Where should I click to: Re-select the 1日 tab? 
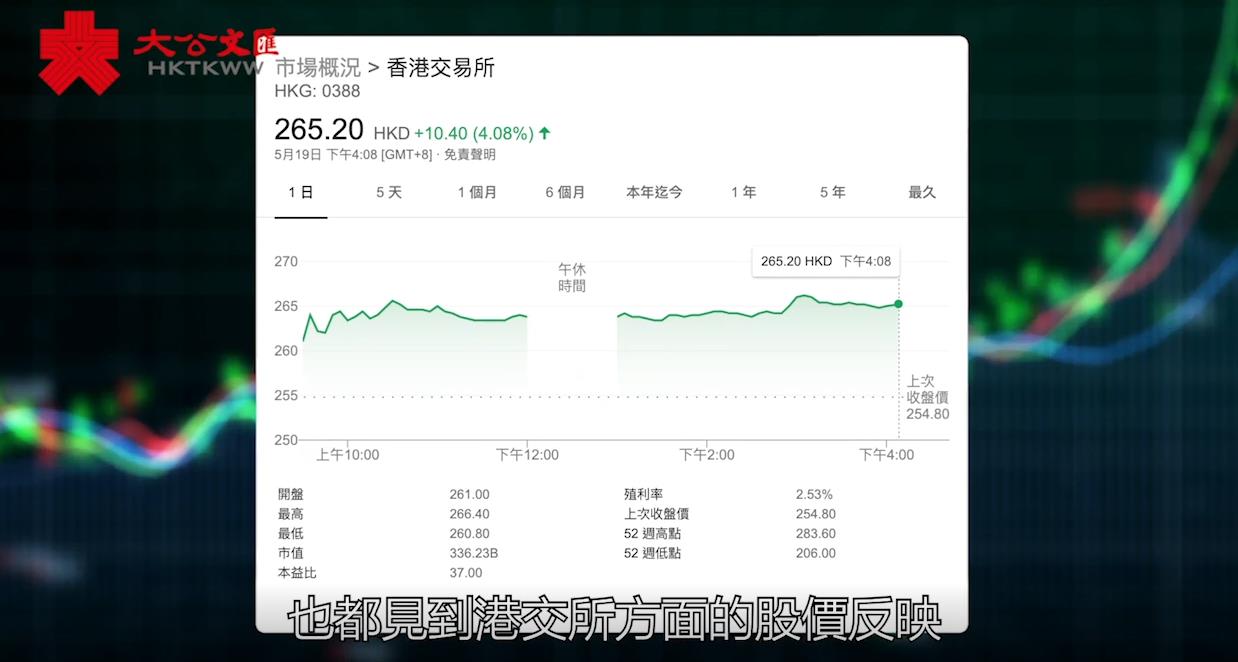pos(299,192)
